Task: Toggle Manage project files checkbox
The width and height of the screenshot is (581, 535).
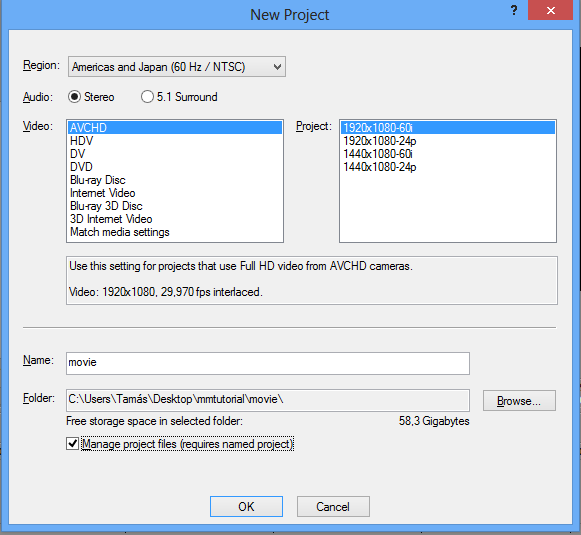Action: (73, 443)
